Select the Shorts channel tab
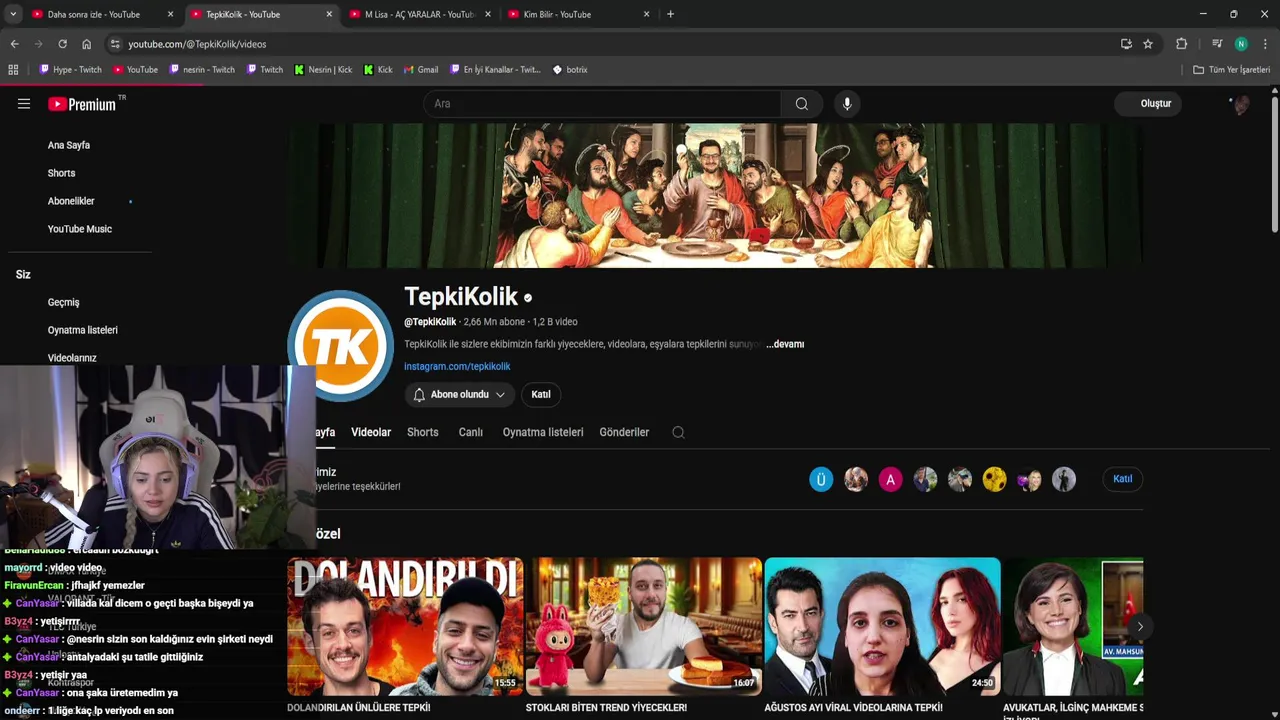 [423, 432]
